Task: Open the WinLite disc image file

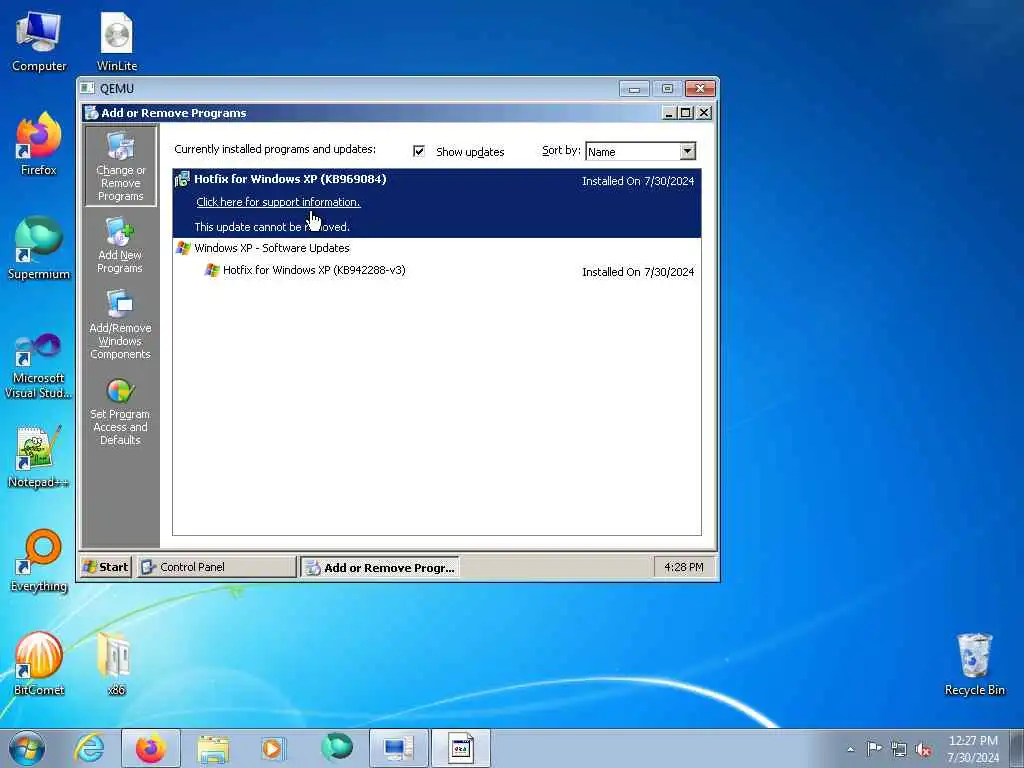Action: (117, 40)
